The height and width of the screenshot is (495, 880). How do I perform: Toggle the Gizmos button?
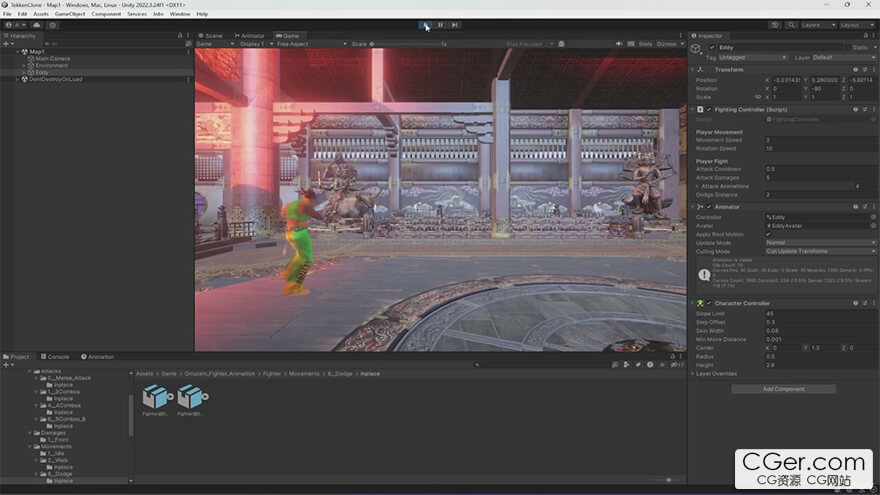[666, 44]
